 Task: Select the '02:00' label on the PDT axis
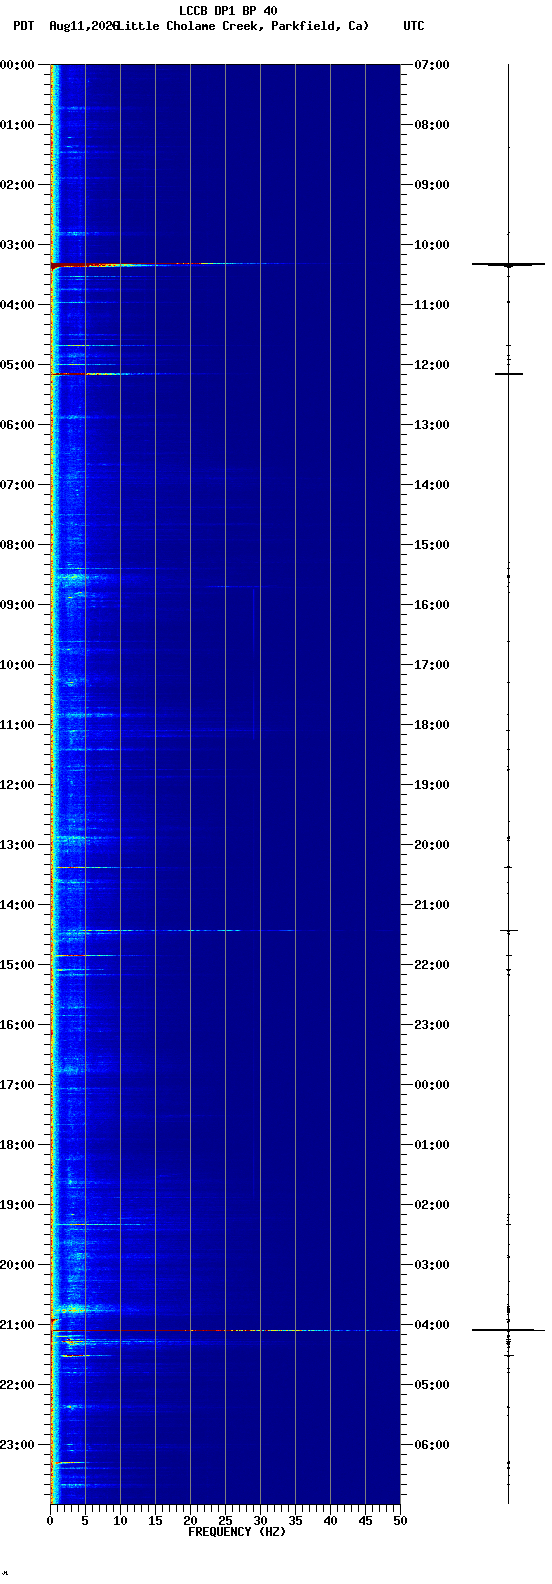17,185
